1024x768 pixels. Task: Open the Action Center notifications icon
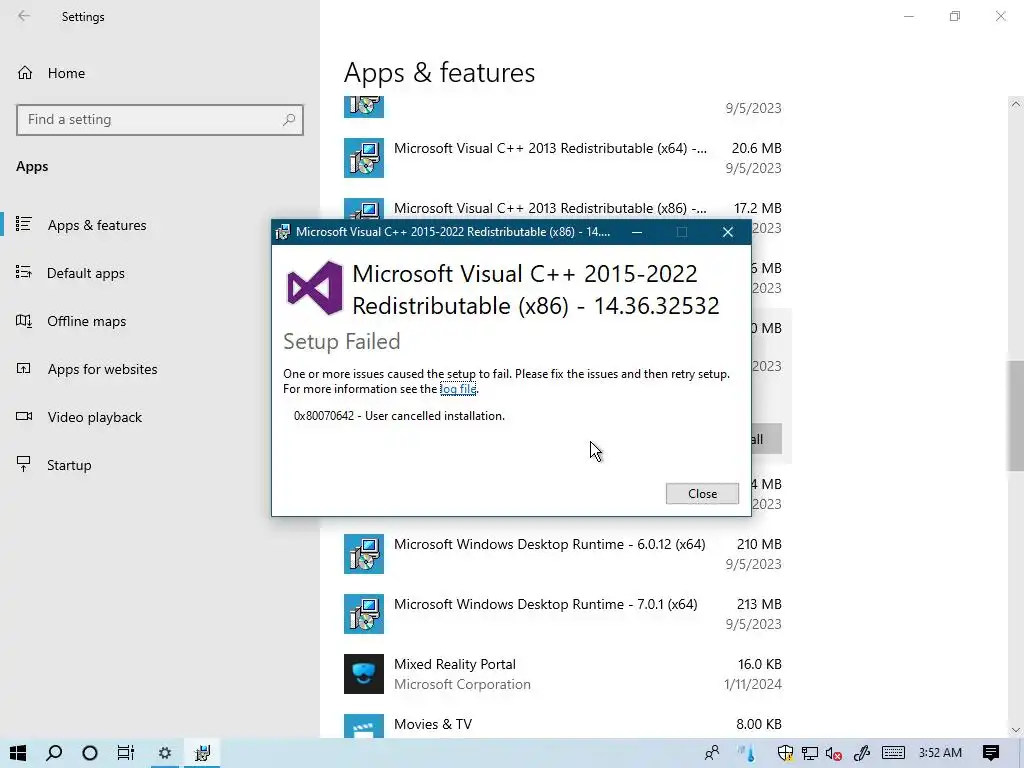point(991,753)
